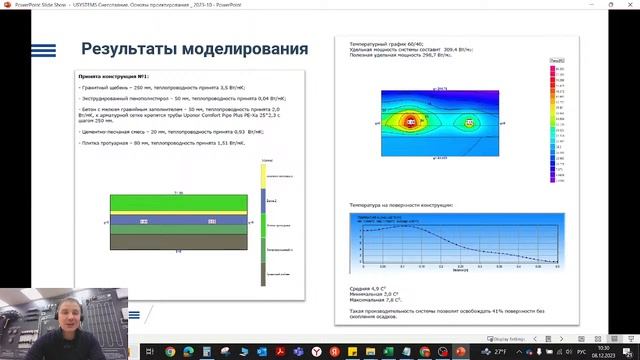Open the Windows notification center

click(628, 351)
